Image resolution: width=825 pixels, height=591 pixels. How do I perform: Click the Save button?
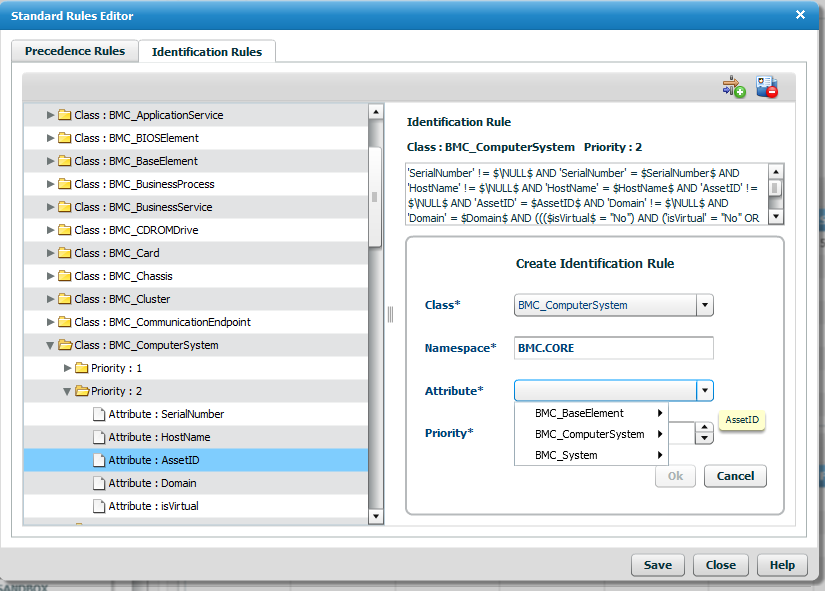pyautogui.click(x=658, y=565)
